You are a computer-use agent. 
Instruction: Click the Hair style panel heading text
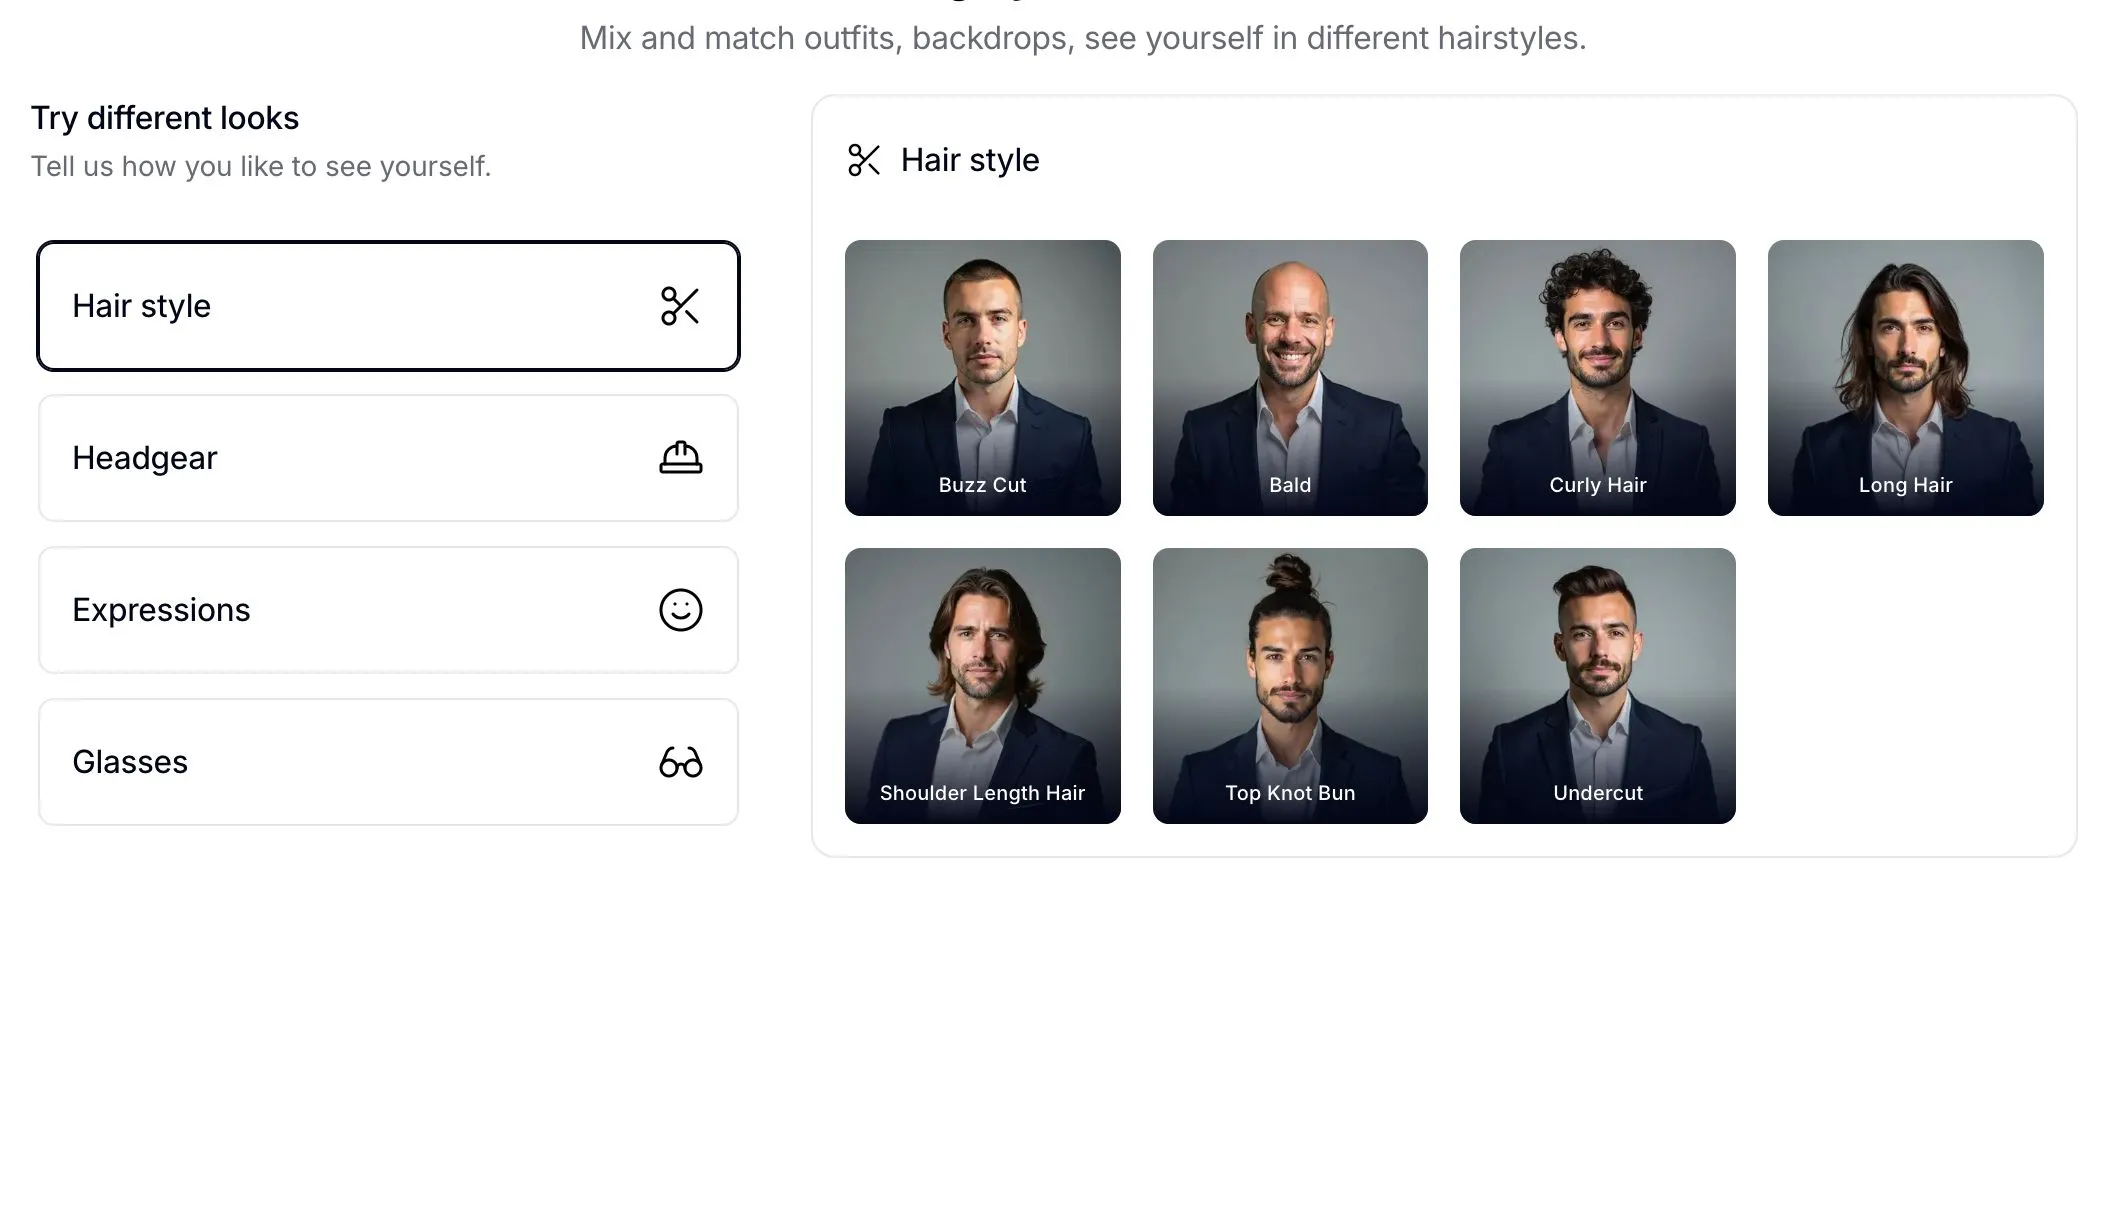coord(970,160)
